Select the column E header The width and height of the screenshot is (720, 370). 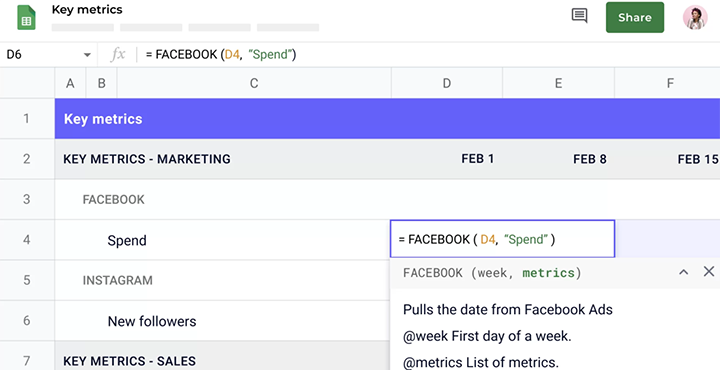coord(558,83)
